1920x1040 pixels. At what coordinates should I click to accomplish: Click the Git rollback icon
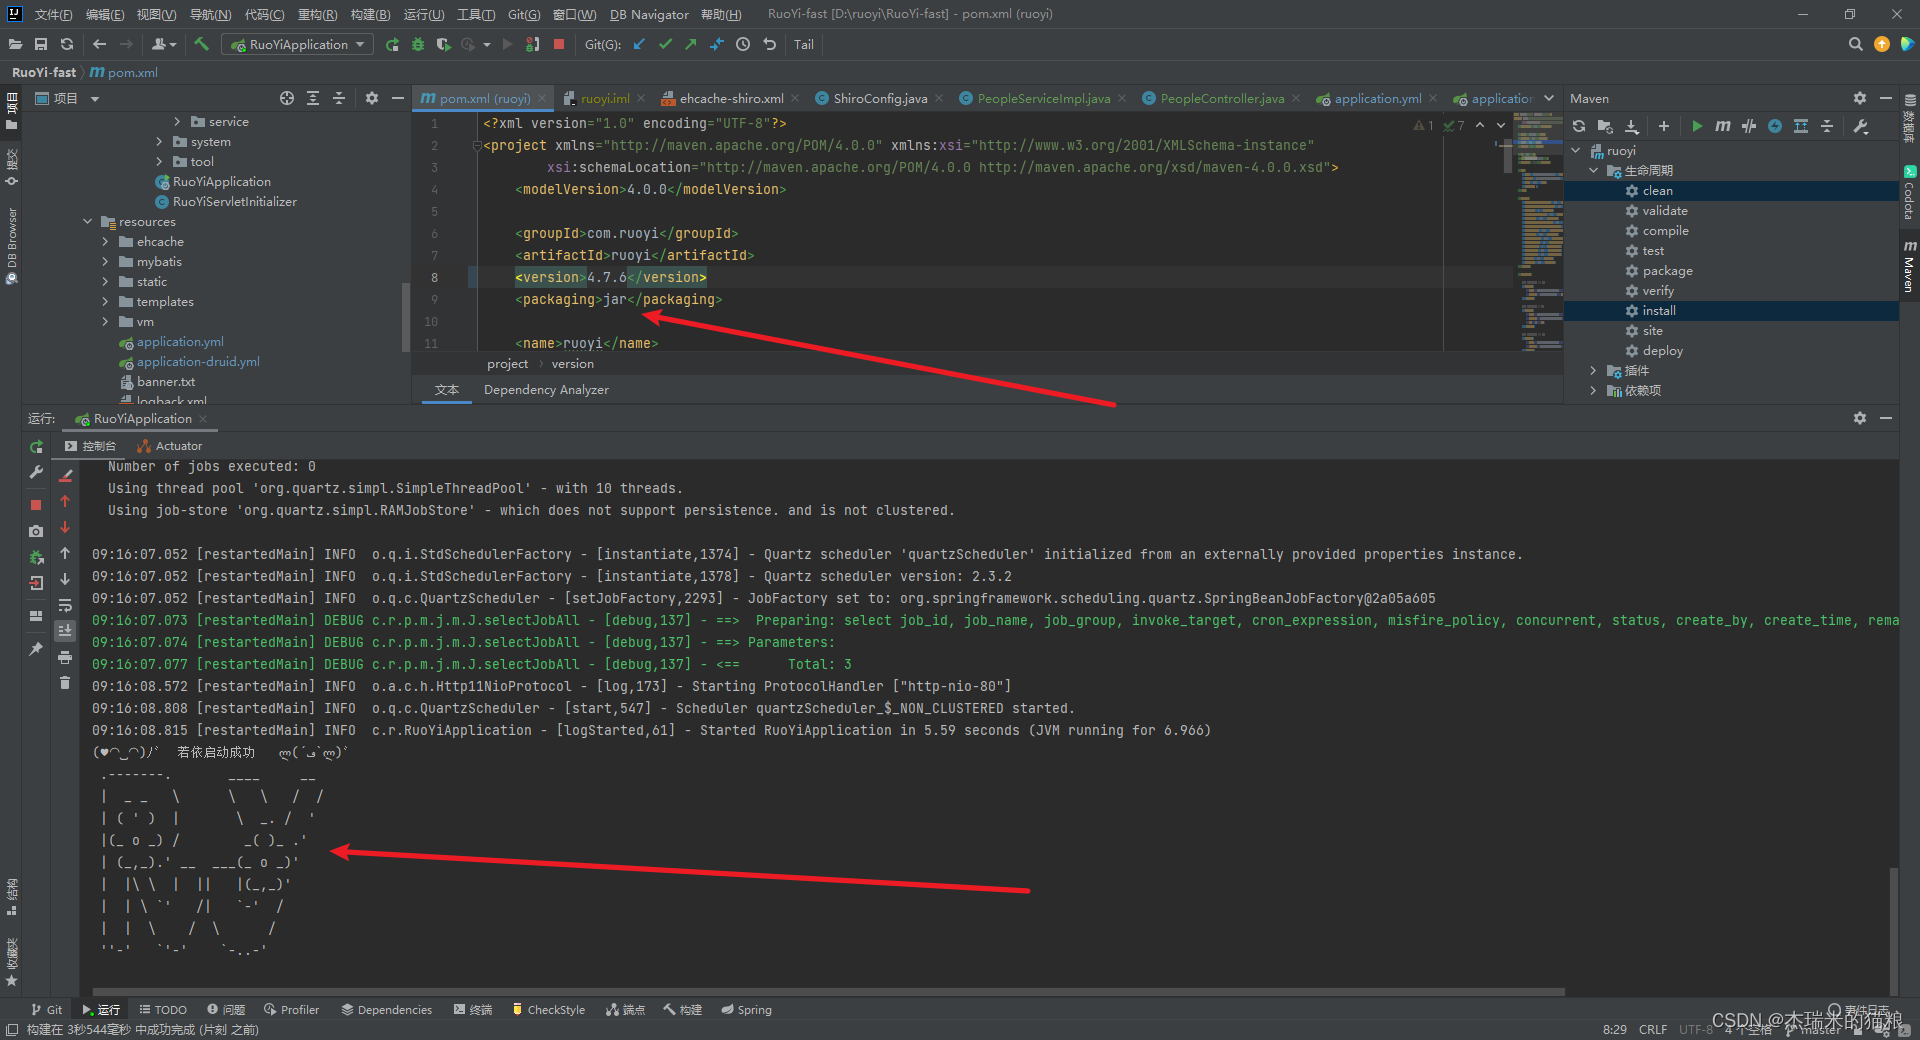pyautogui.click(x=769, y=44)
